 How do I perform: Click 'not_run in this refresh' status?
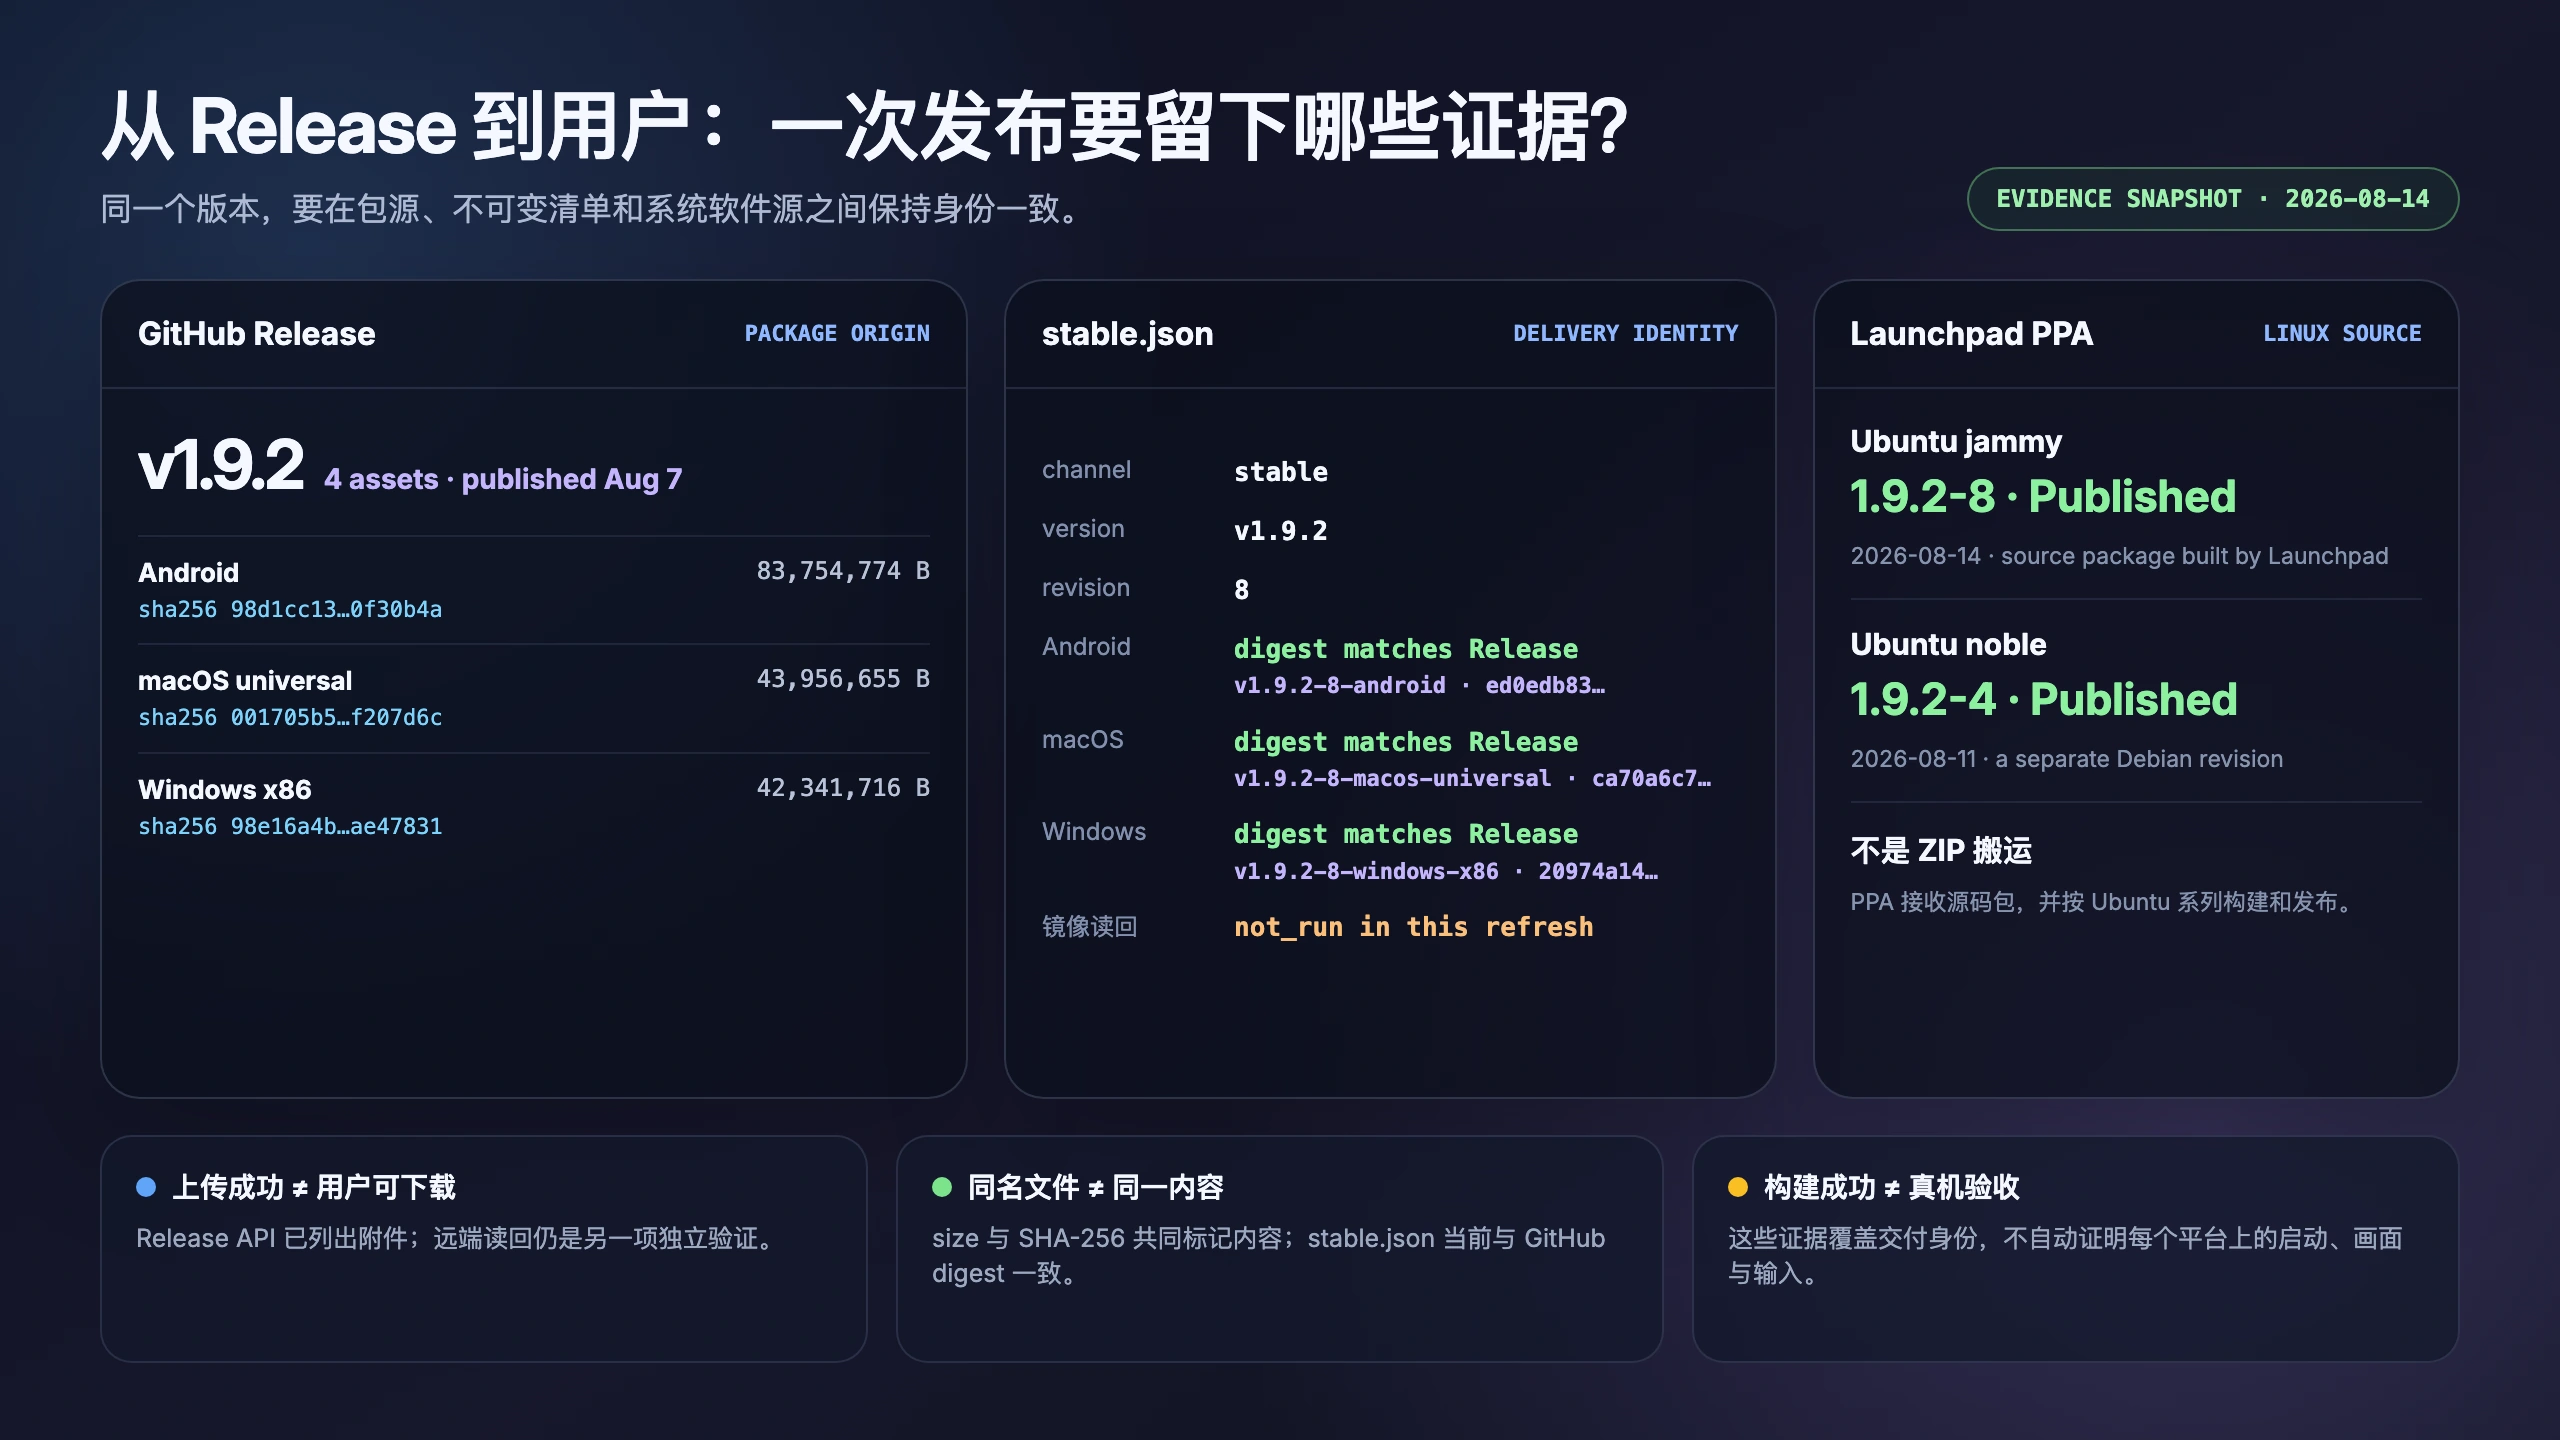click(1414, 927)
